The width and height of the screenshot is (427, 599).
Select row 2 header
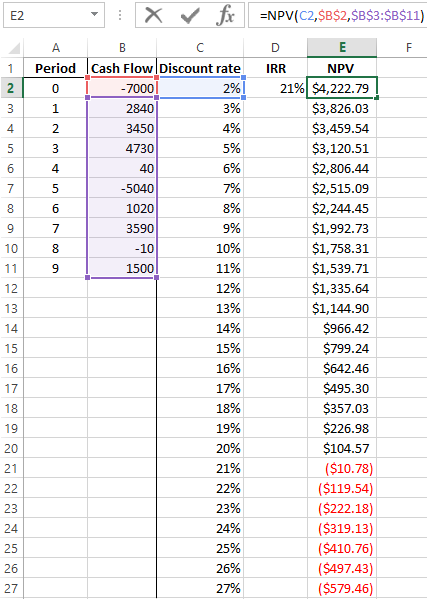pos(11,89)
